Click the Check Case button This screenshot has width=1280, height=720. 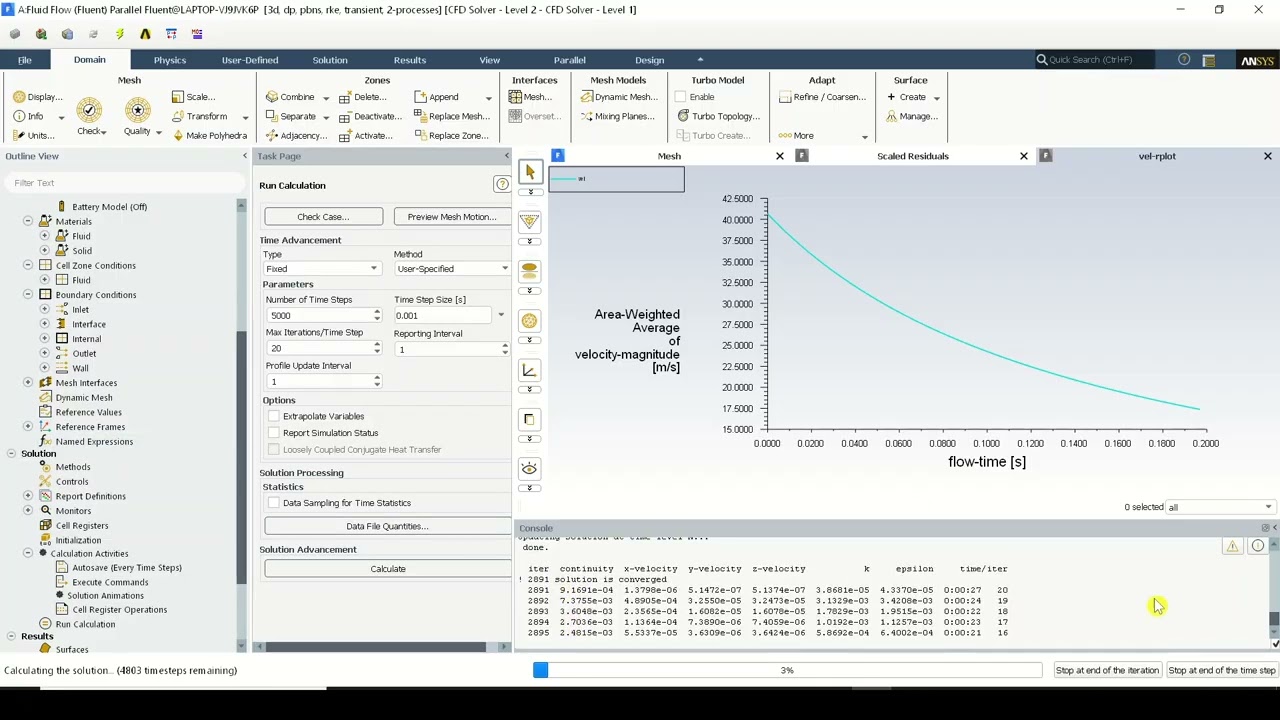(323, 217)
